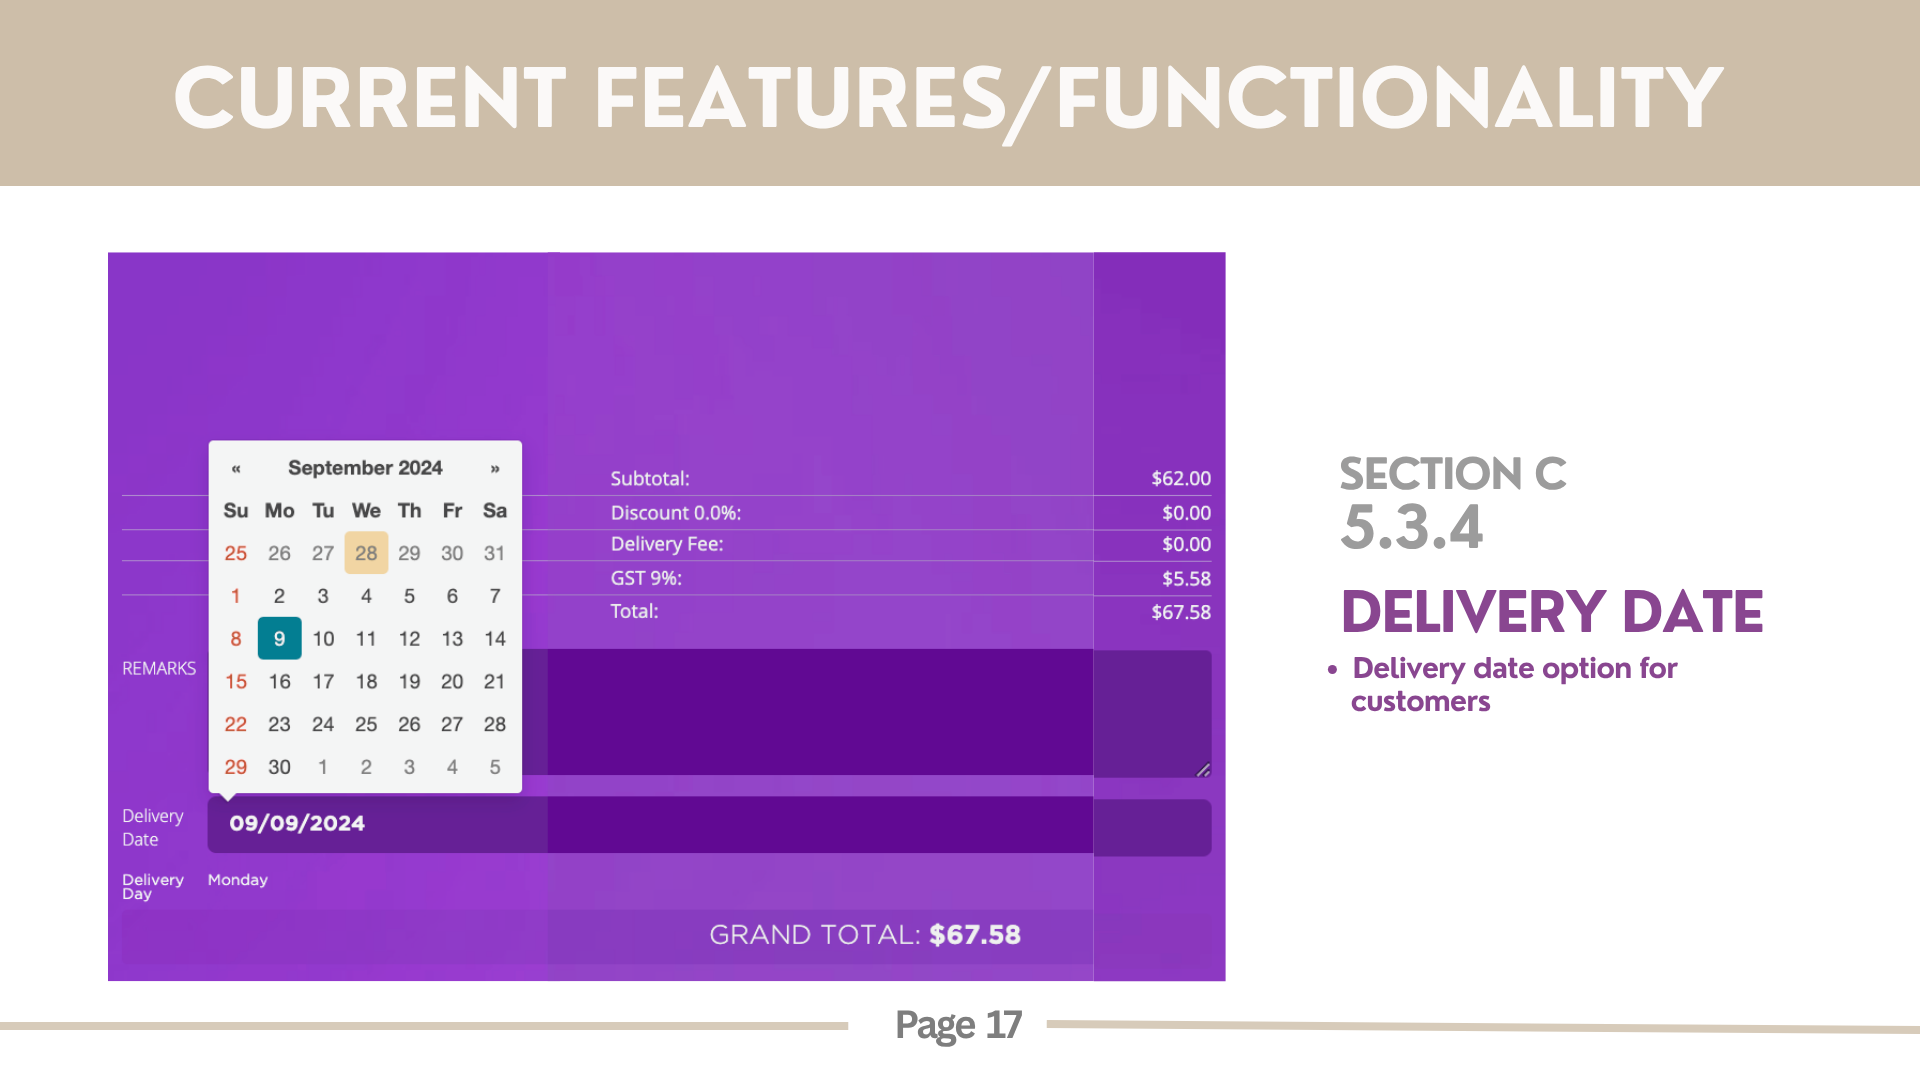1920x1080 pixels.
Task: Select September 1 in the calendar
Action: (x=236, y=596)
